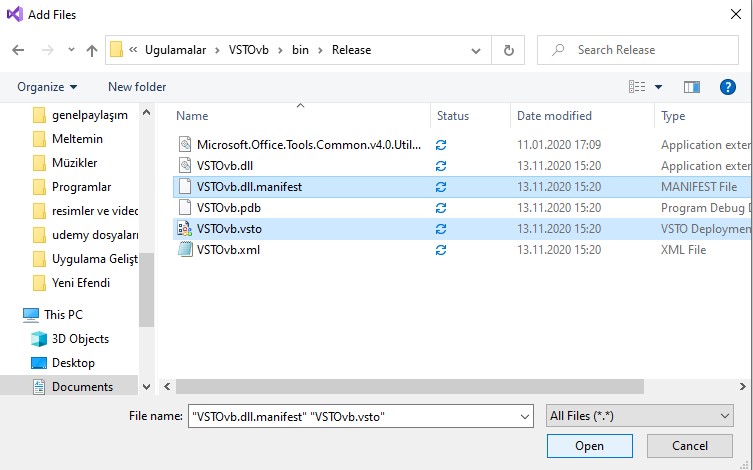Go up one folder level
This screenshot has height=470, width=753.
click(x=92, y=50)
